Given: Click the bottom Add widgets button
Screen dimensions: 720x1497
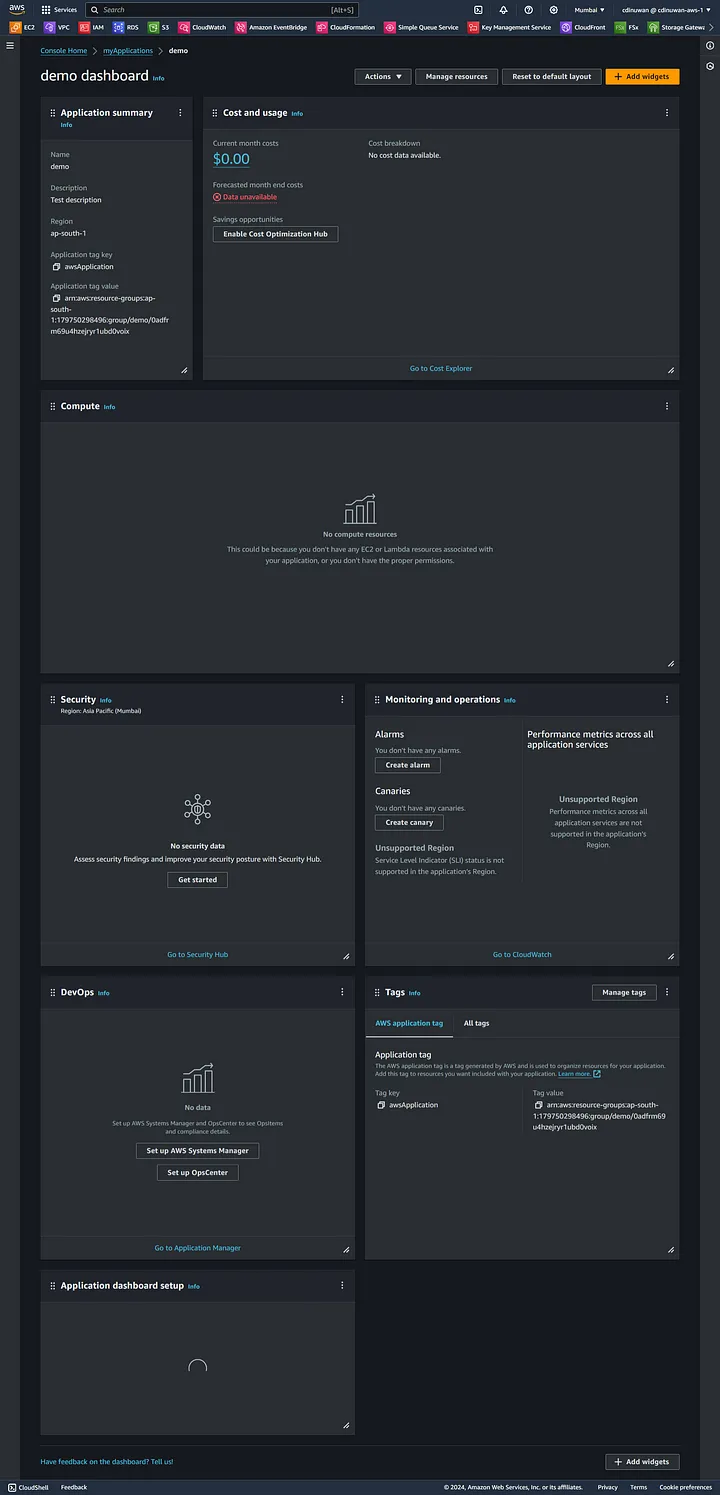Looking at the screenshot, I should pos(642,1462).
